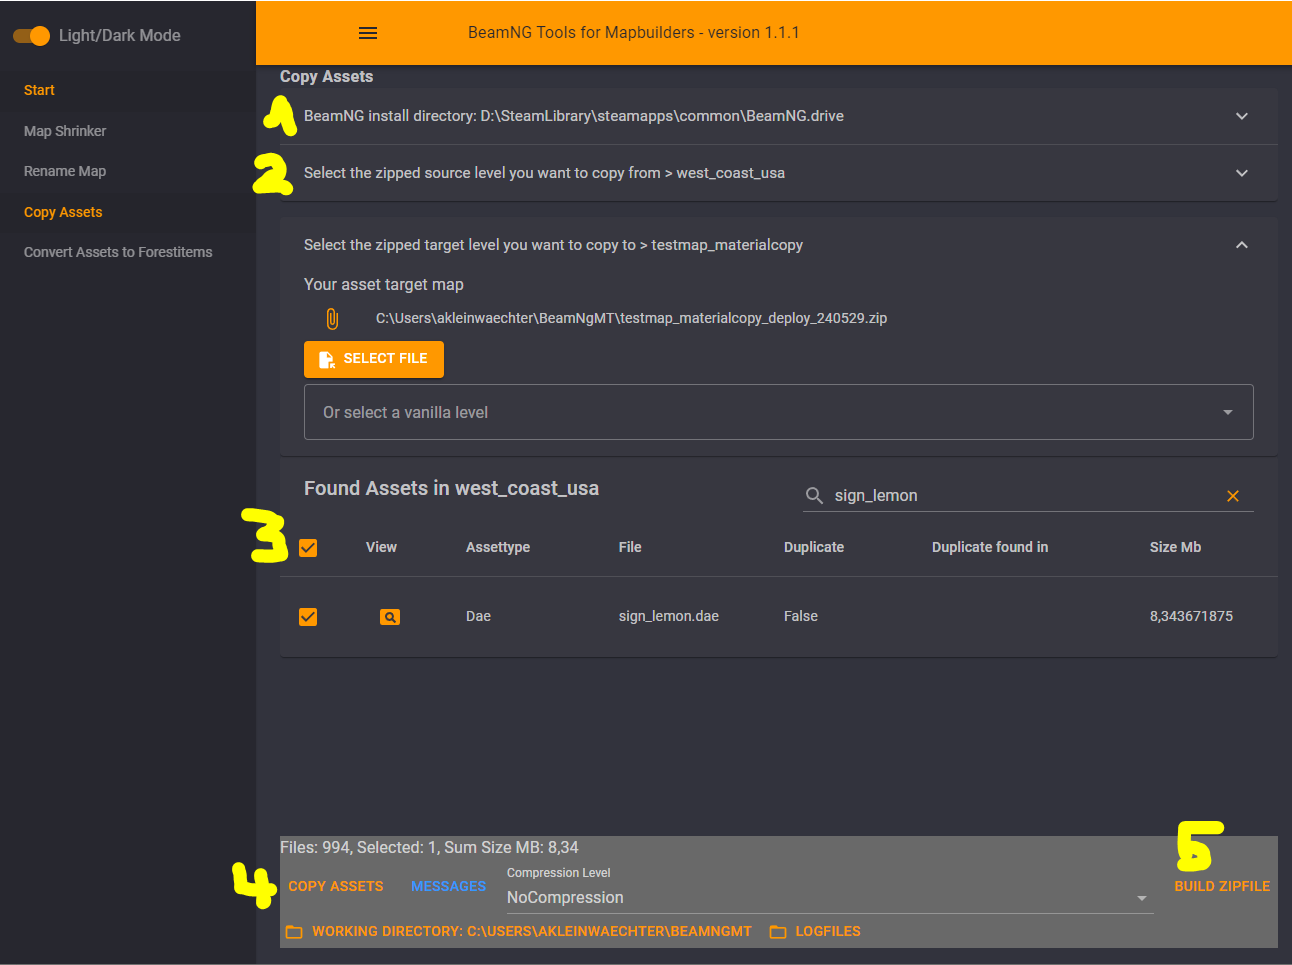The height and width of the screenshot is (965, 1292).
Task: Select Copy Assets in the sidebar
Action: (63, 212)
